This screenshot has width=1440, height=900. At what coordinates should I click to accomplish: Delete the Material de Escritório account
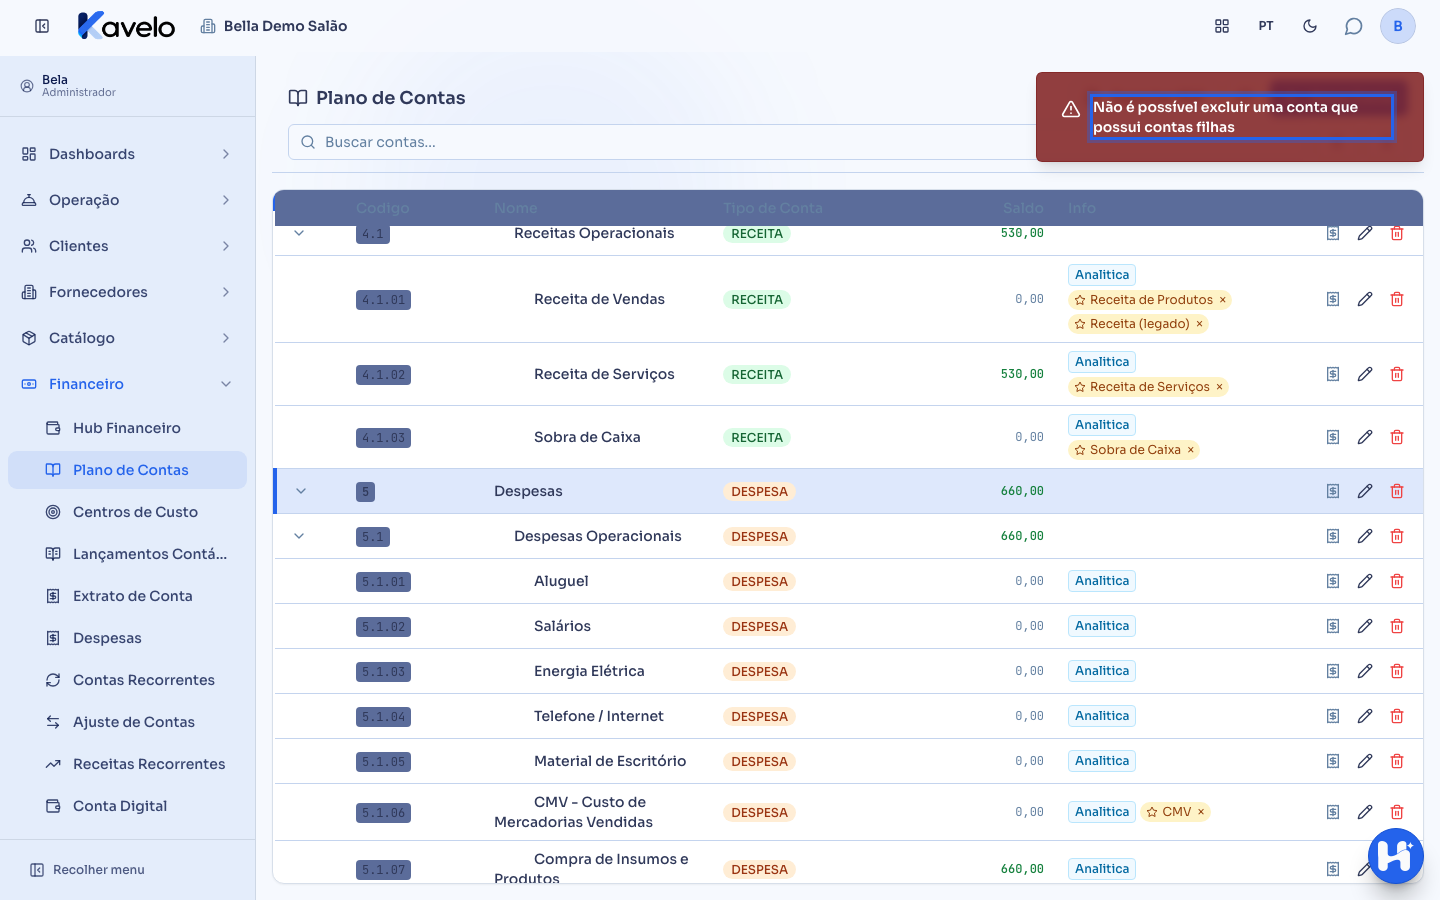click(x=1397, y=761)
